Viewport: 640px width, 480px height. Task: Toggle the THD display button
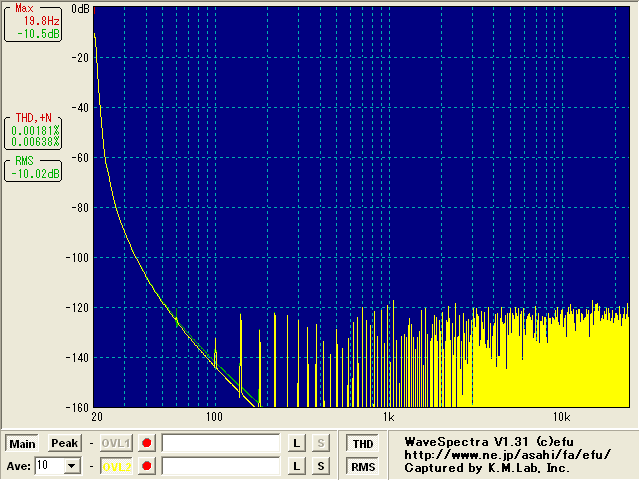coord(362,444)
